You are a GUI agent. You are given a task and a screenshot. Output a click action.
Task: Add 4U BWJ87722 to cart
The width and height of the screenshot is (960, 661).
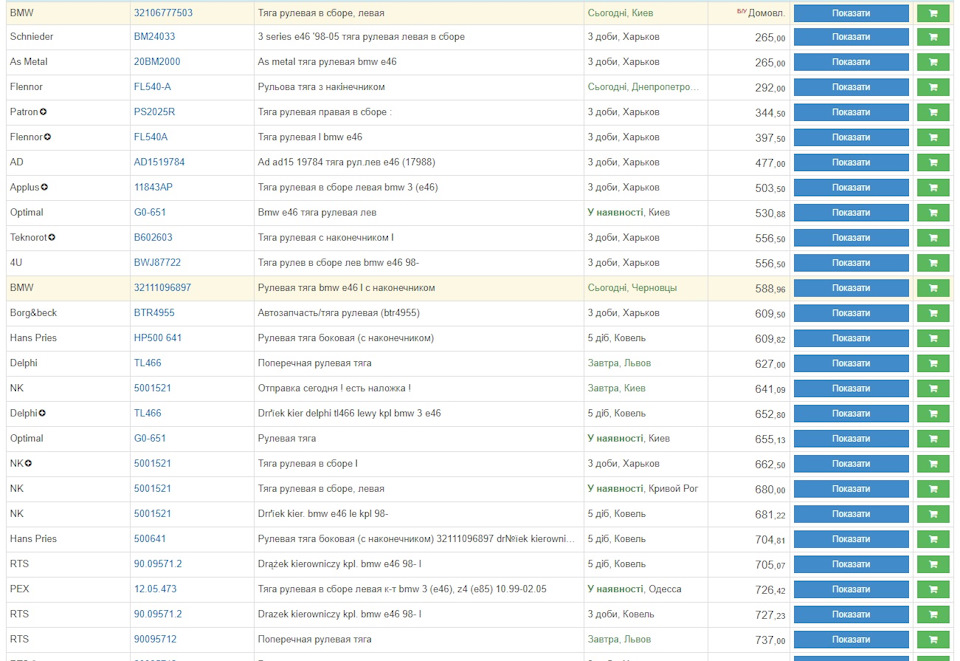[x=933, y=263]
